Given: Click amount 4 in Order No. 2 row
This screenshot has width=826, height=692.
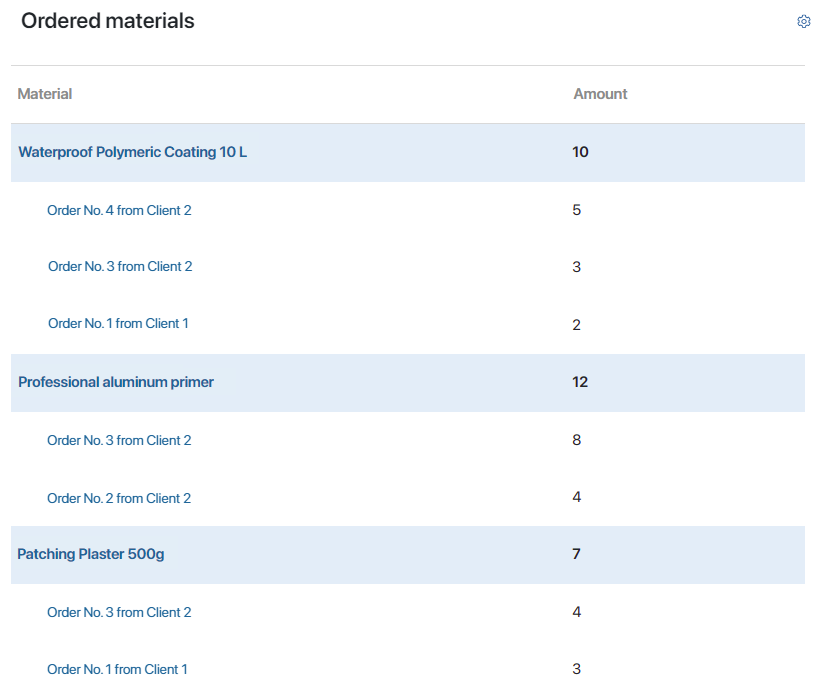Looking at the screenshot, I should pos(576,497).
